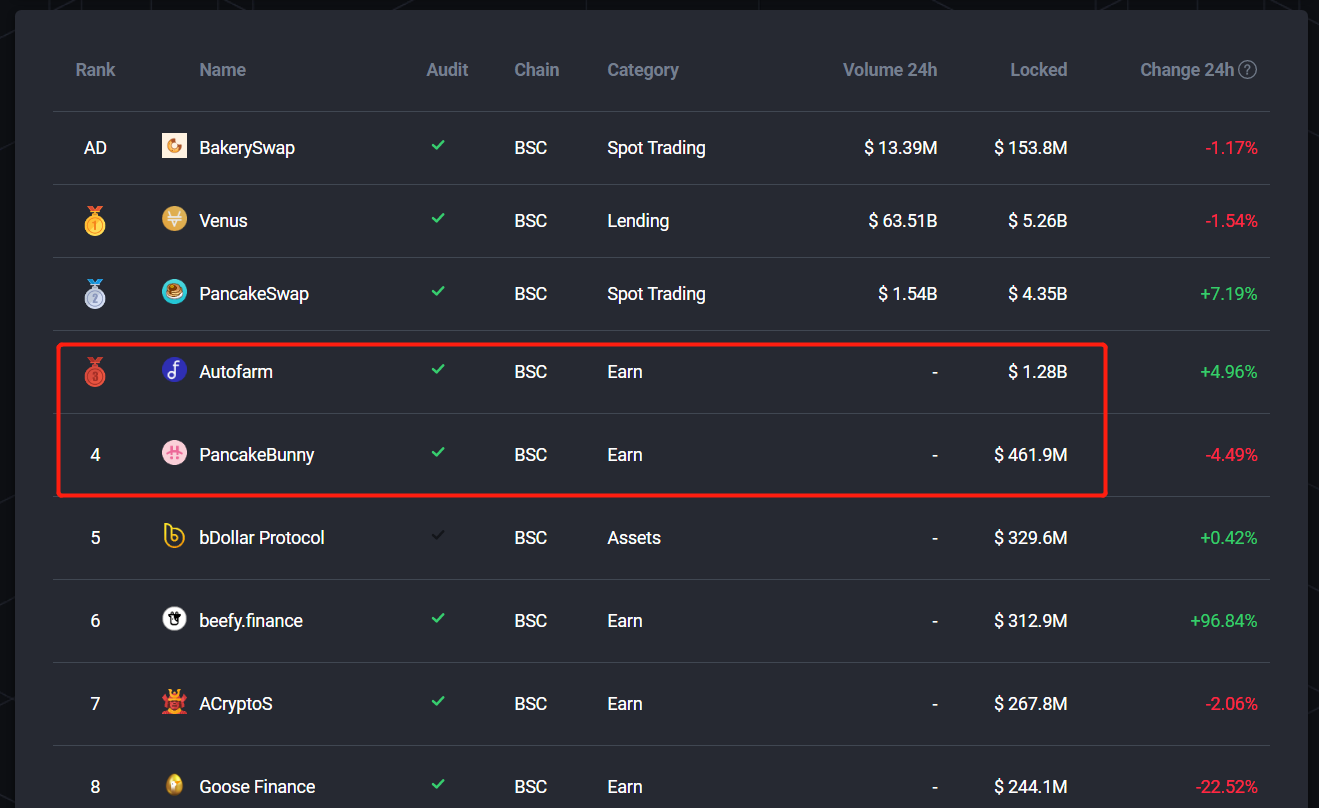Open the beefy.finance name link
Viewport: 1319px width, 808px height.
(x=251, y=621)
